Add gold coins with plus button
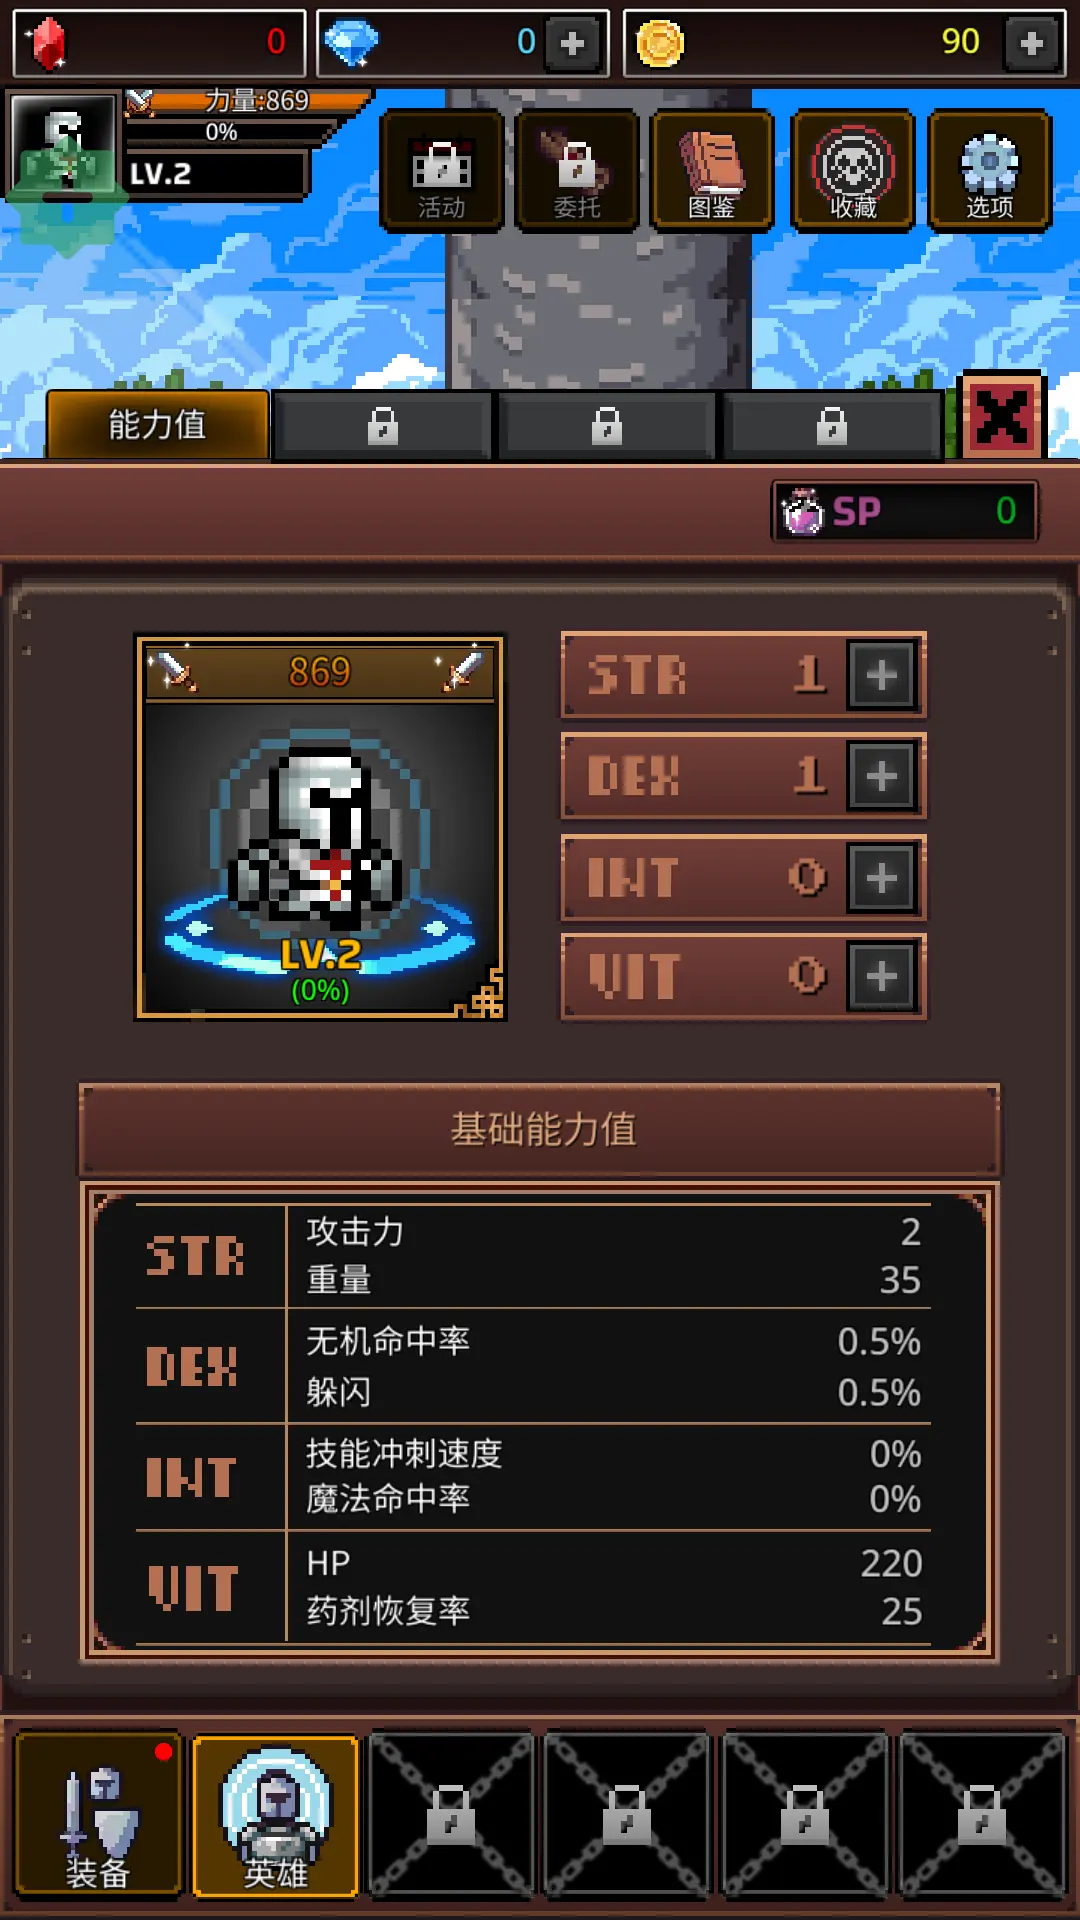The width and height of the screenshot is (1080, 1920). click(x=1032, y=43)
